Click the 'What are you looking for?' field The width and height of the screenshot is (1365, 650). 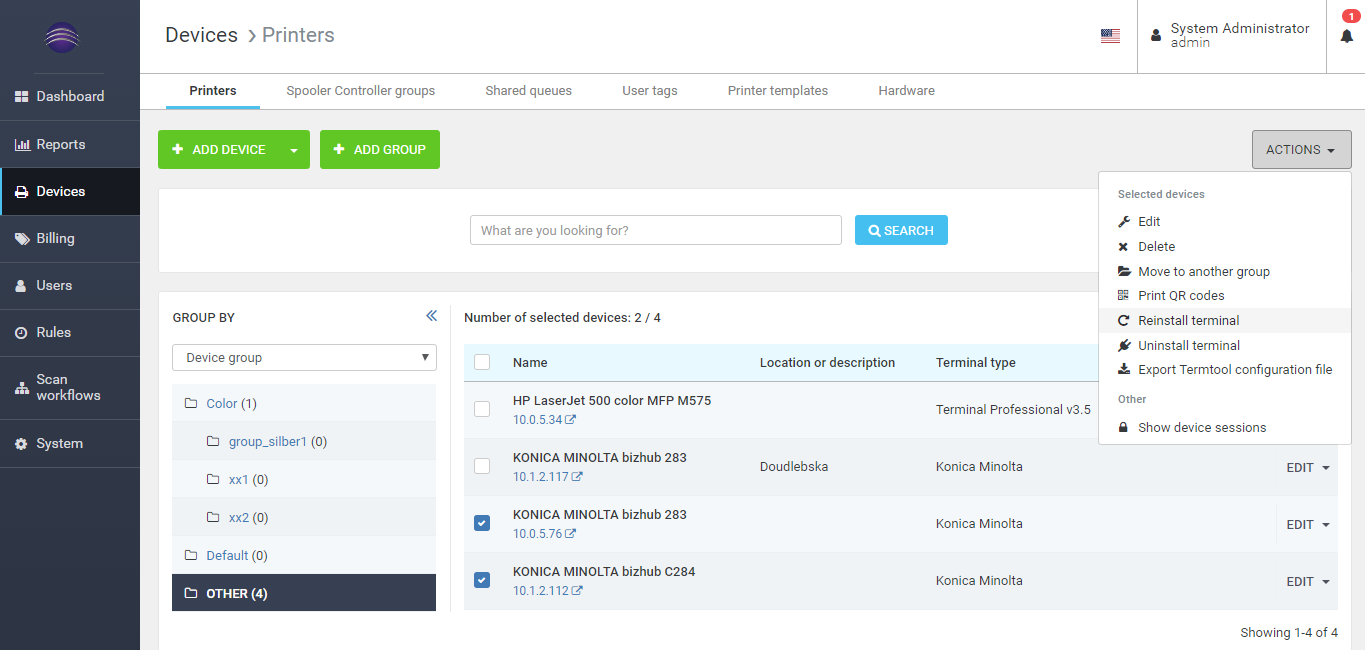click(x=655, y=230)
